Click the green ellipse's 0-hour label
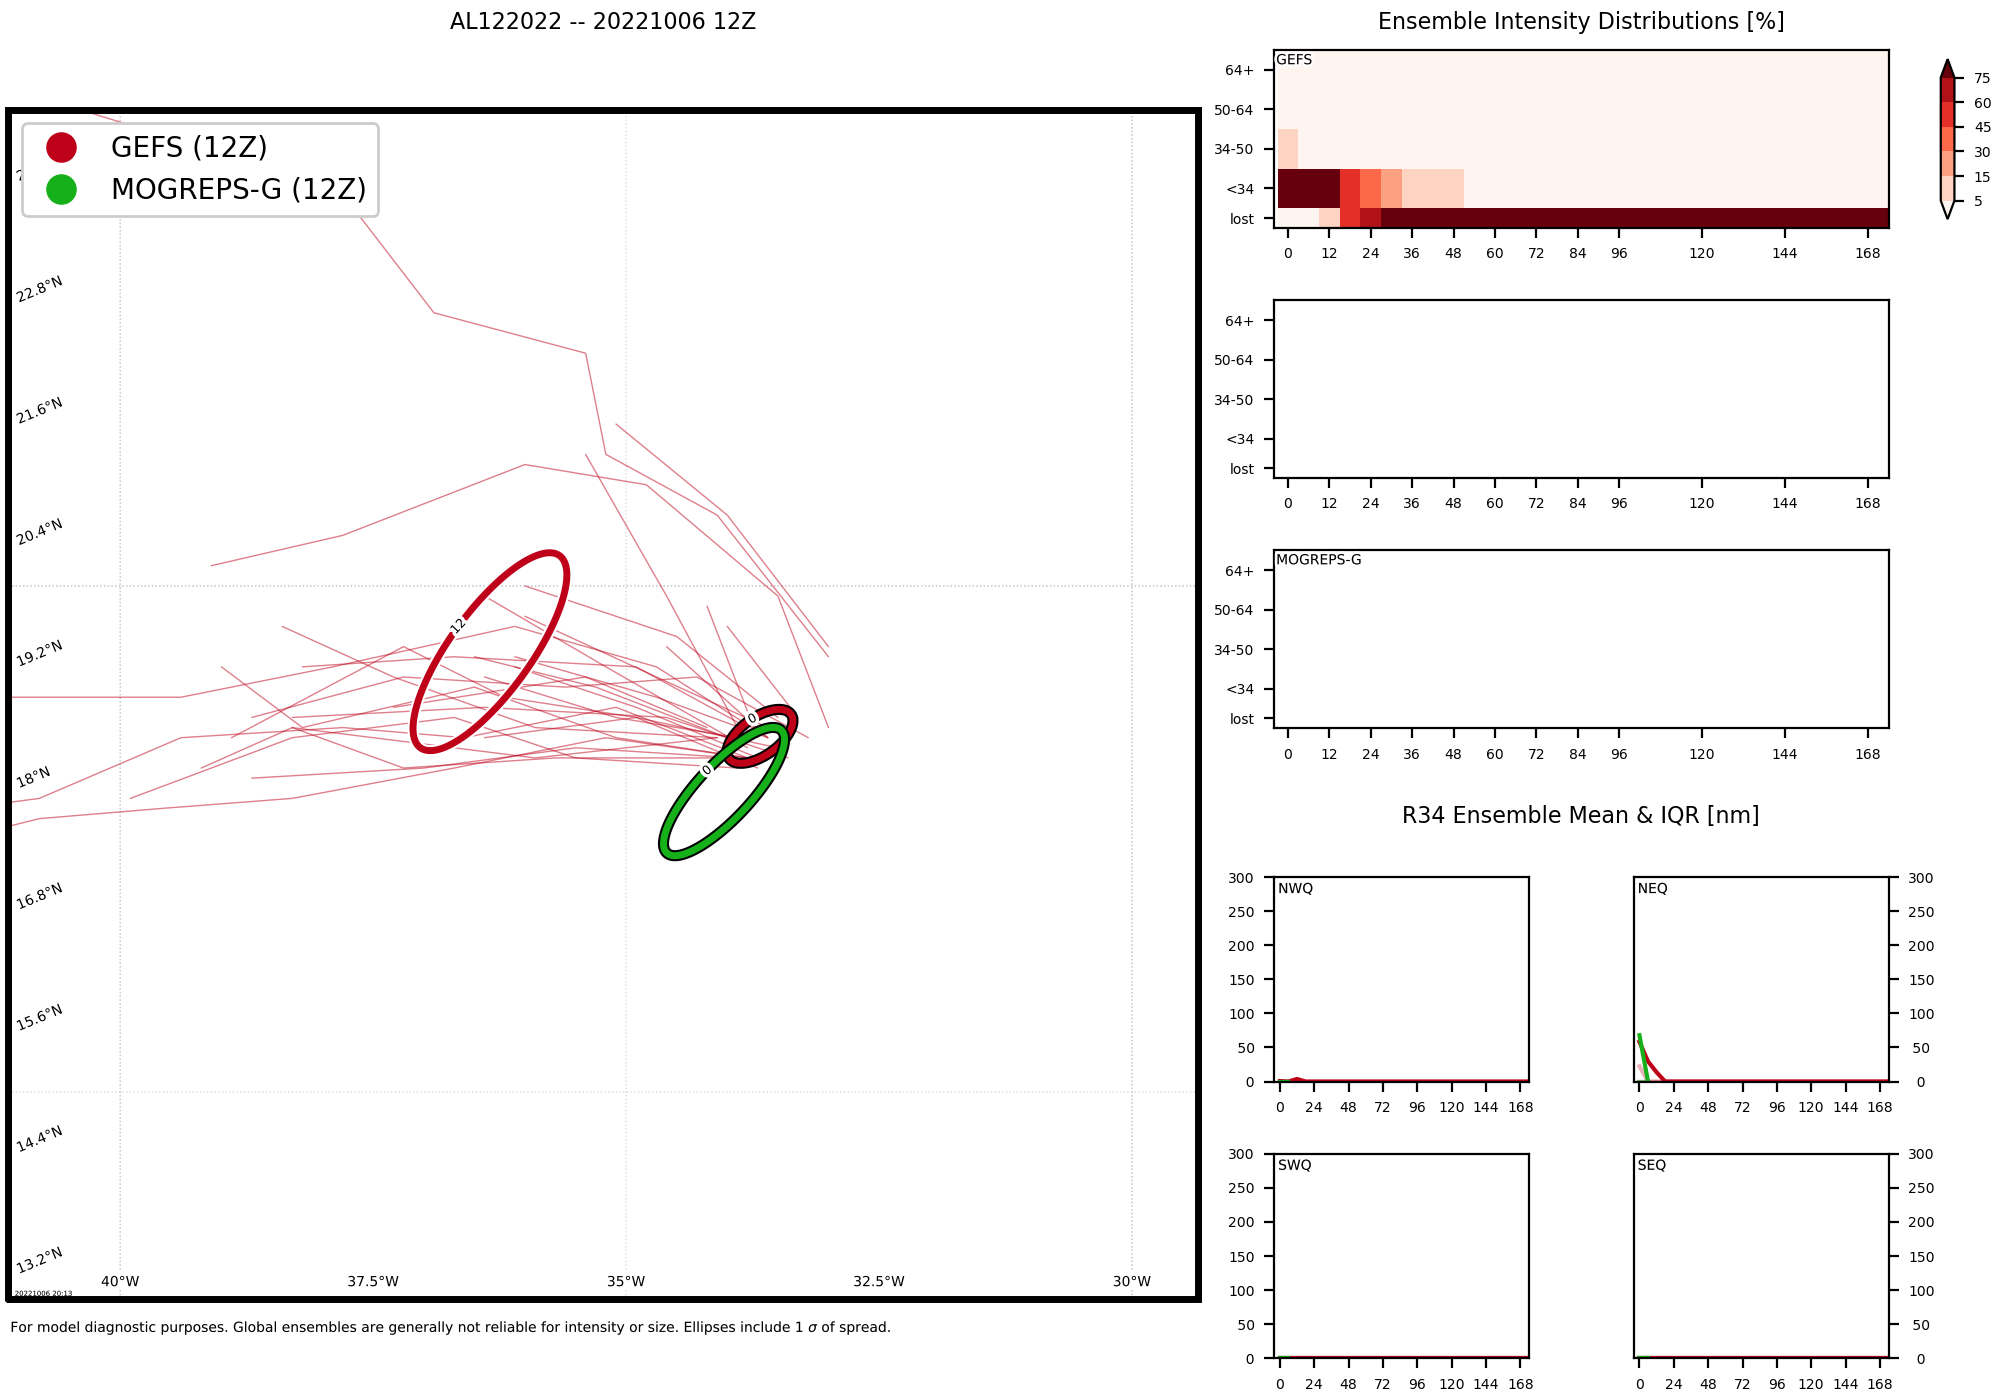Screen dimensions: 2000x1400 pyautogui.click(x=707, y=769)
